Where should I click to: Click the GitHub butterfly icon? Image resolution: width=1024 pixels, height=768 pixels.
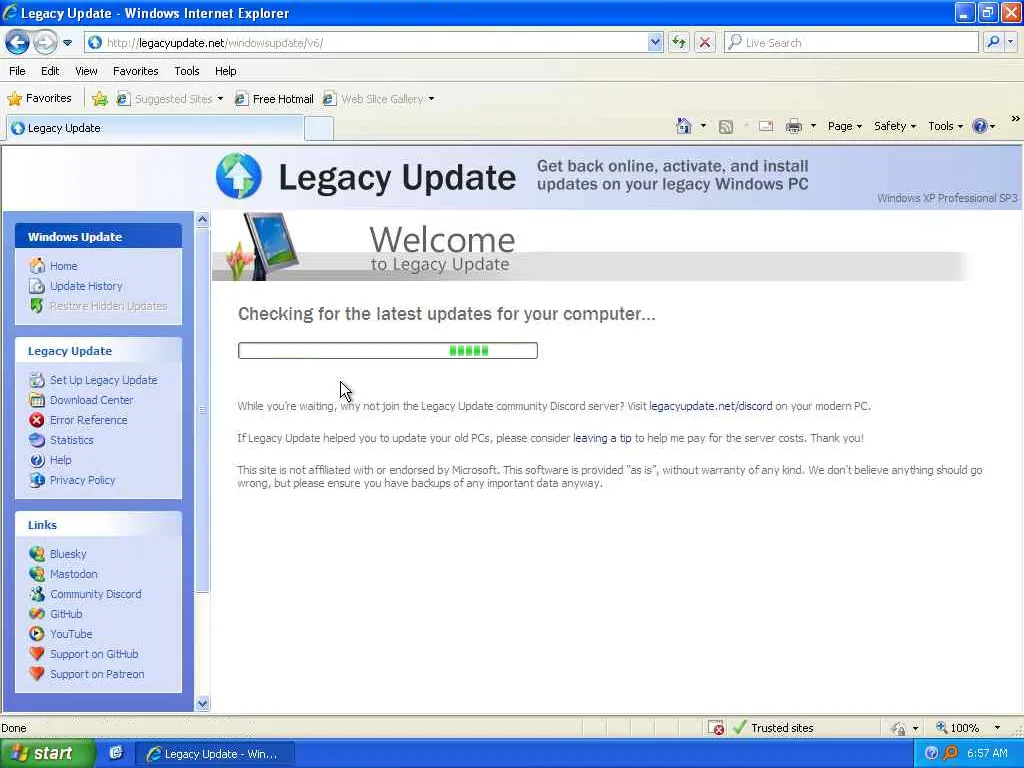pyautogui.click(x=37, y=614)
